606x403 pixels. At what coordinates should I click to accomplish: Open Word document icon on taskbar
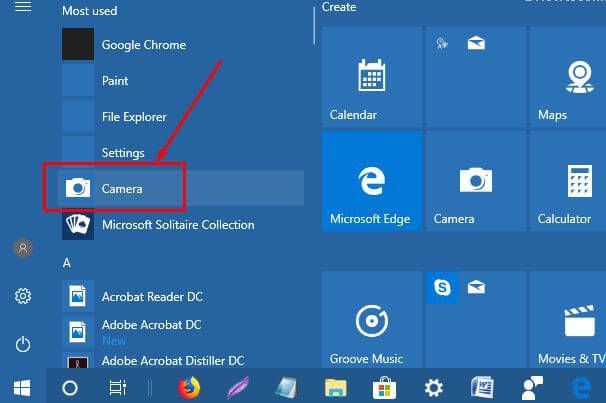[482, 388]
